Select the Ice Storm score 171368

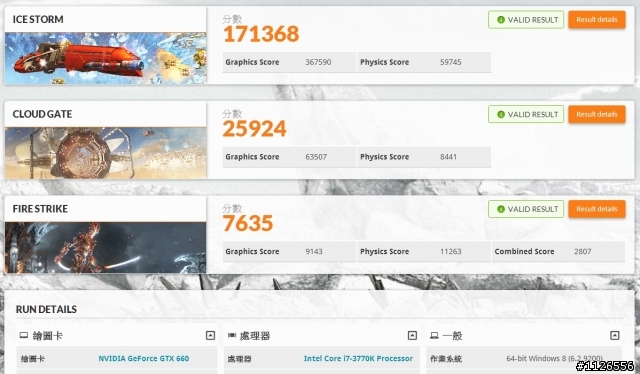point(261,34)
